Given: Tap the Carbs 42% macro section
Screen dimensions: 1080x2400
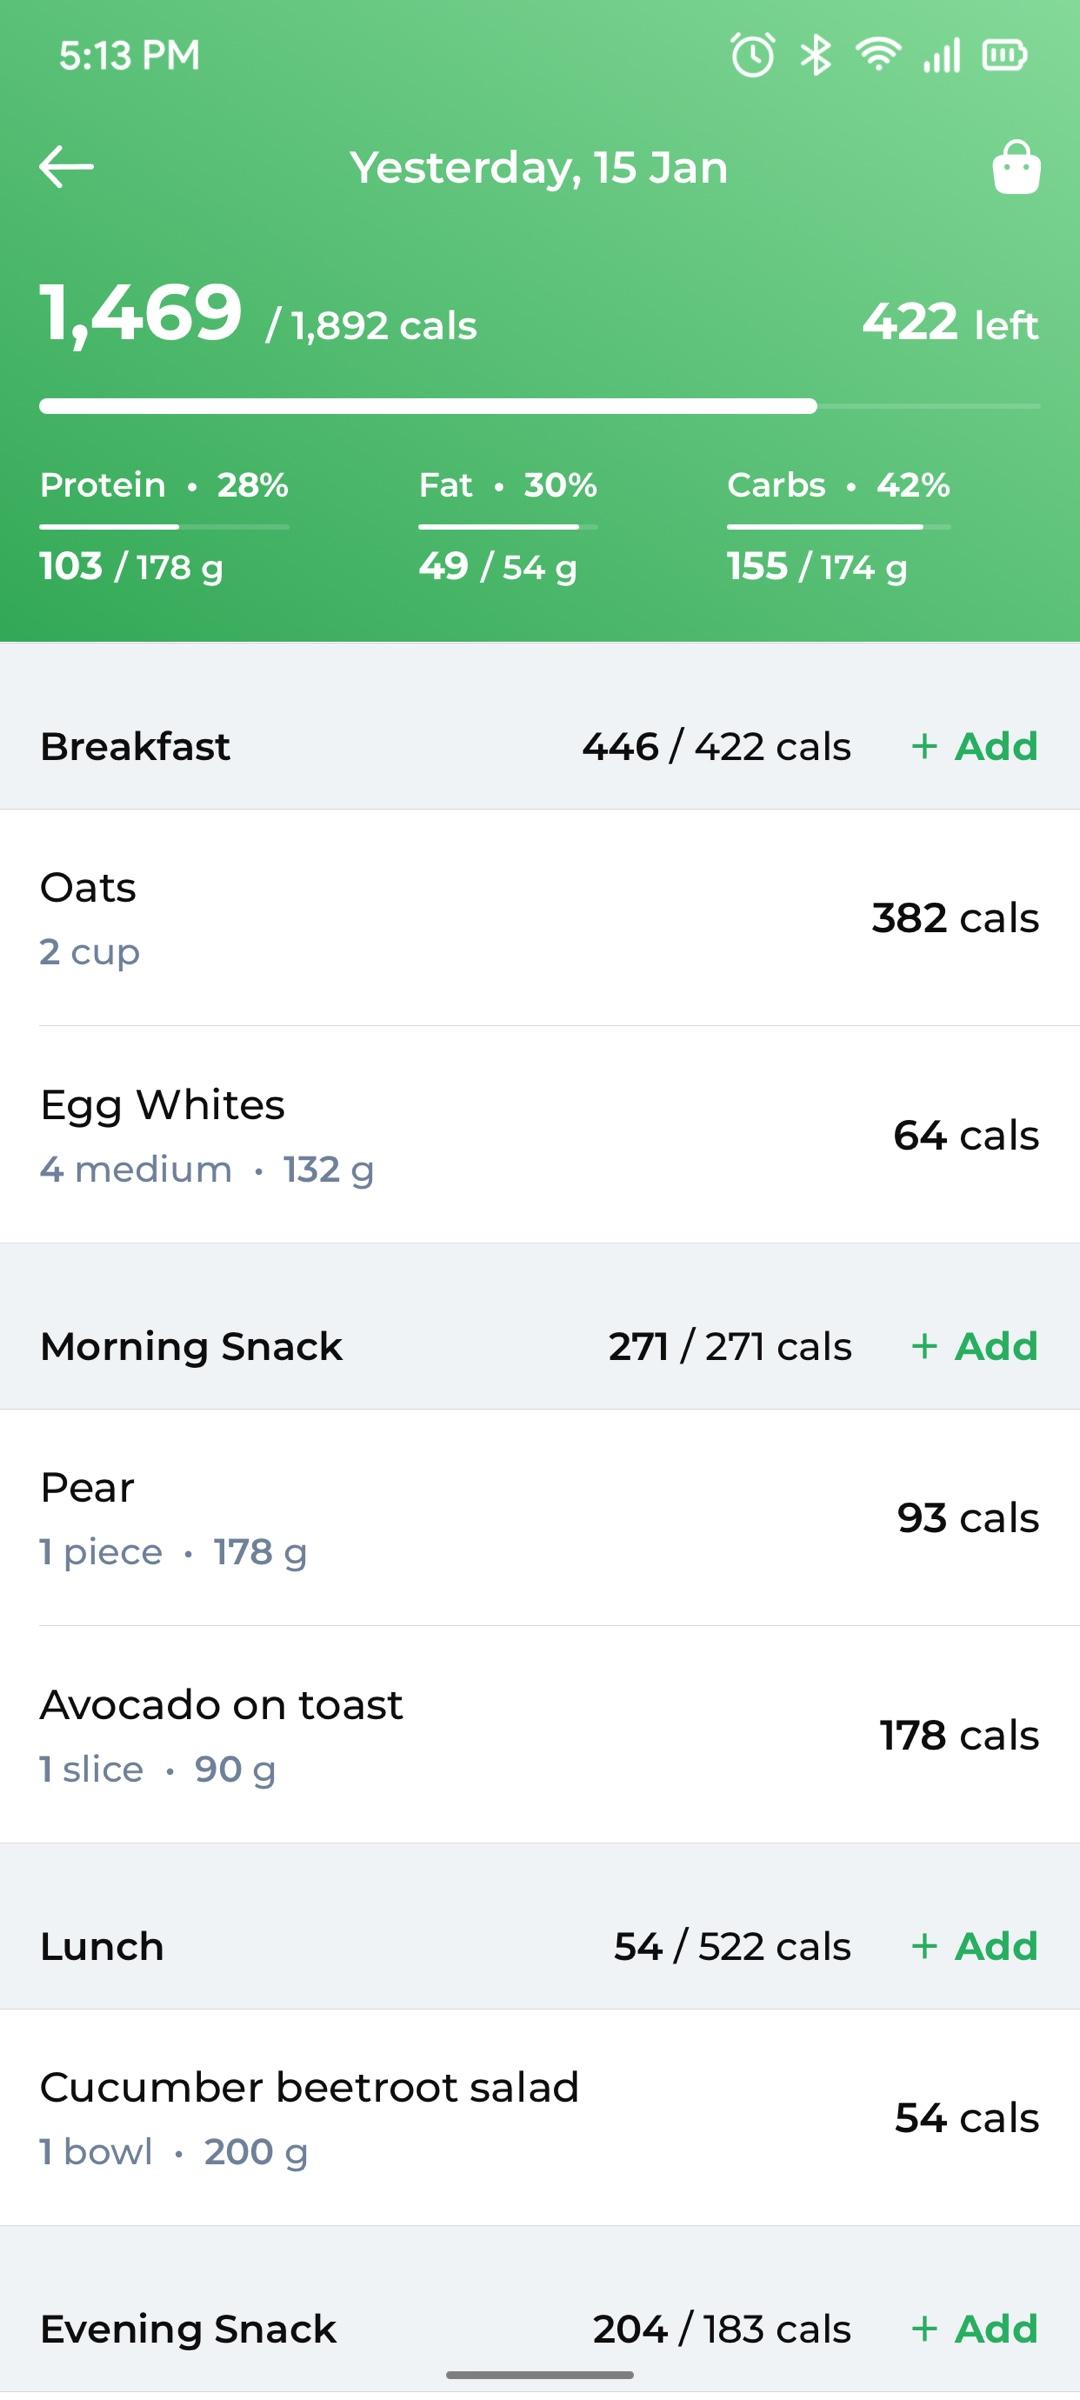Looking at the screenshot, I should 838,526.
